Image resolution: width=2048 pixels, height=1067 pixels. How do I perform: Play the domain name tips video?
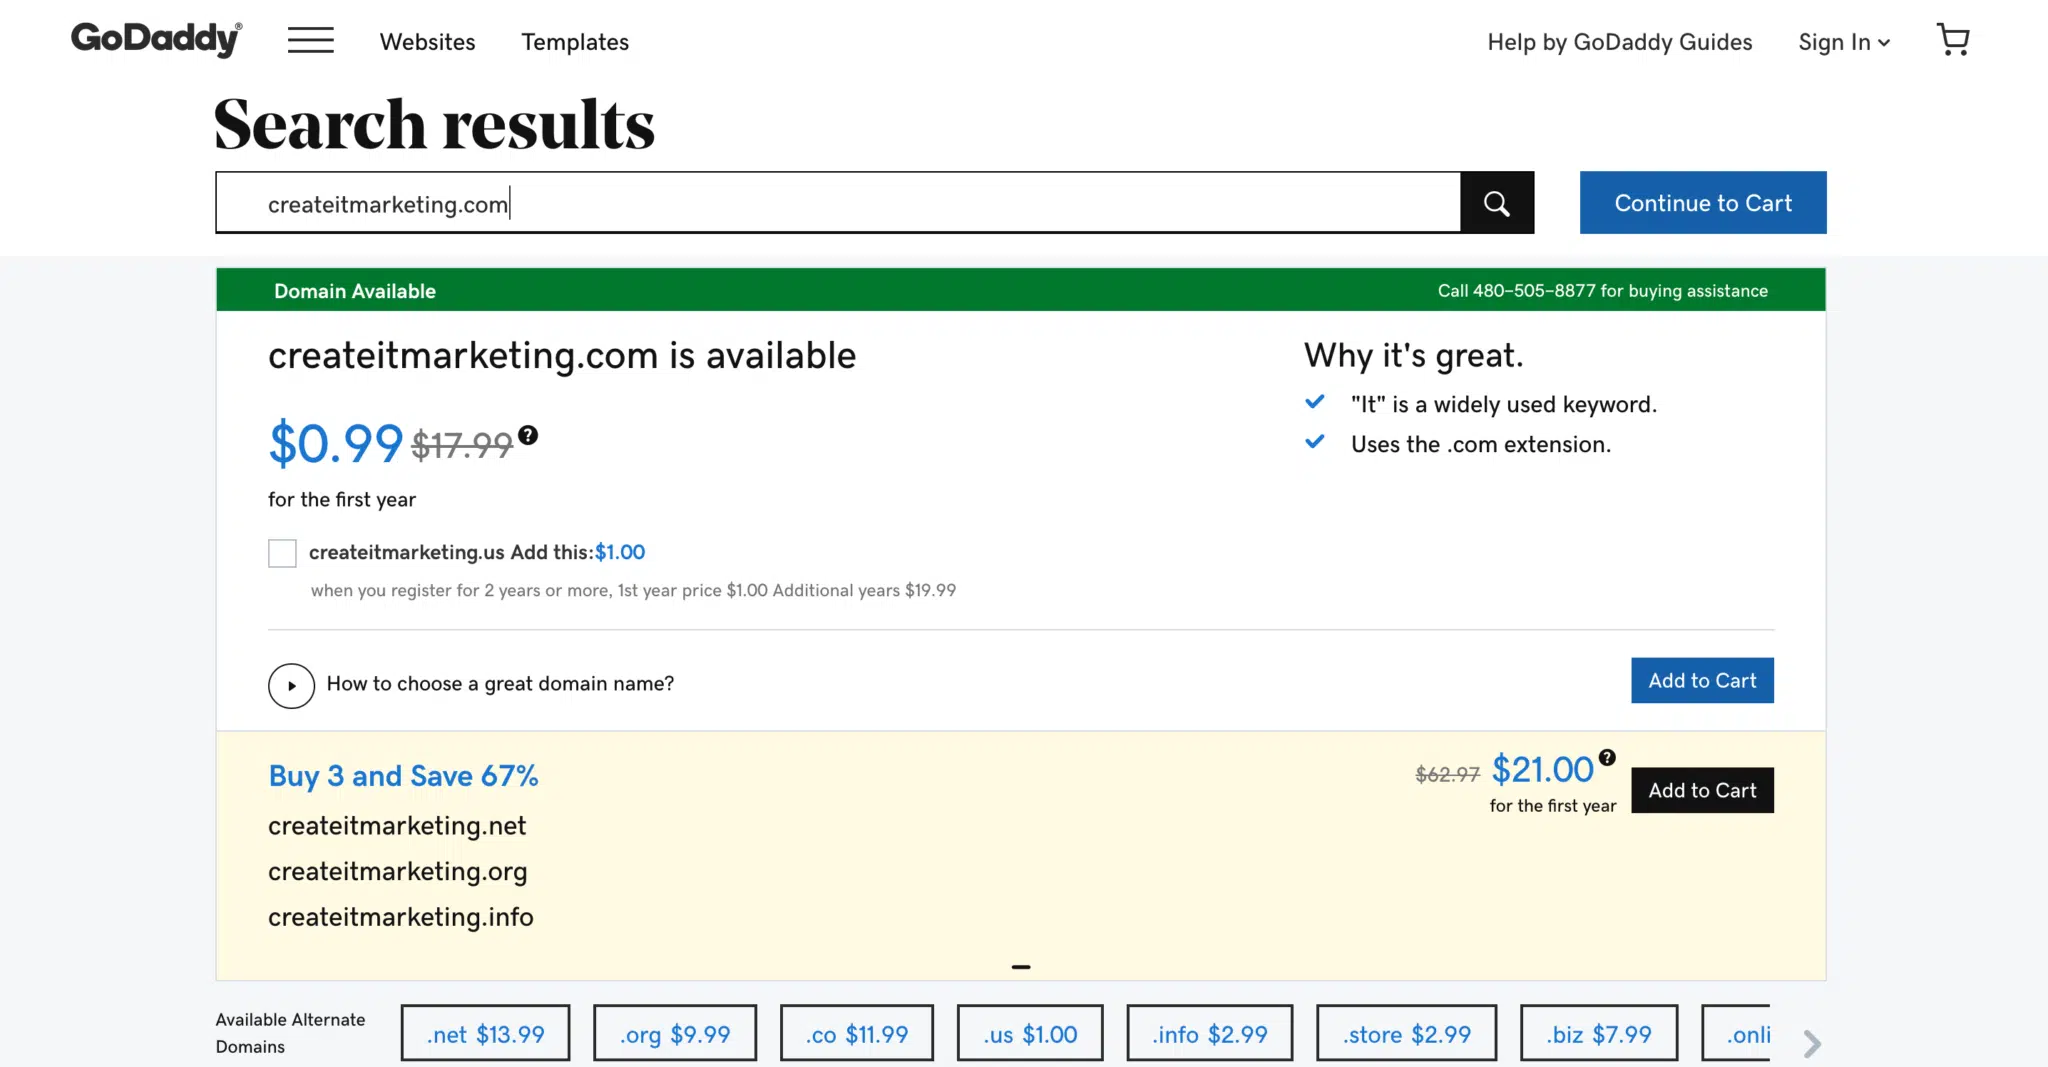tap(291, 686)
